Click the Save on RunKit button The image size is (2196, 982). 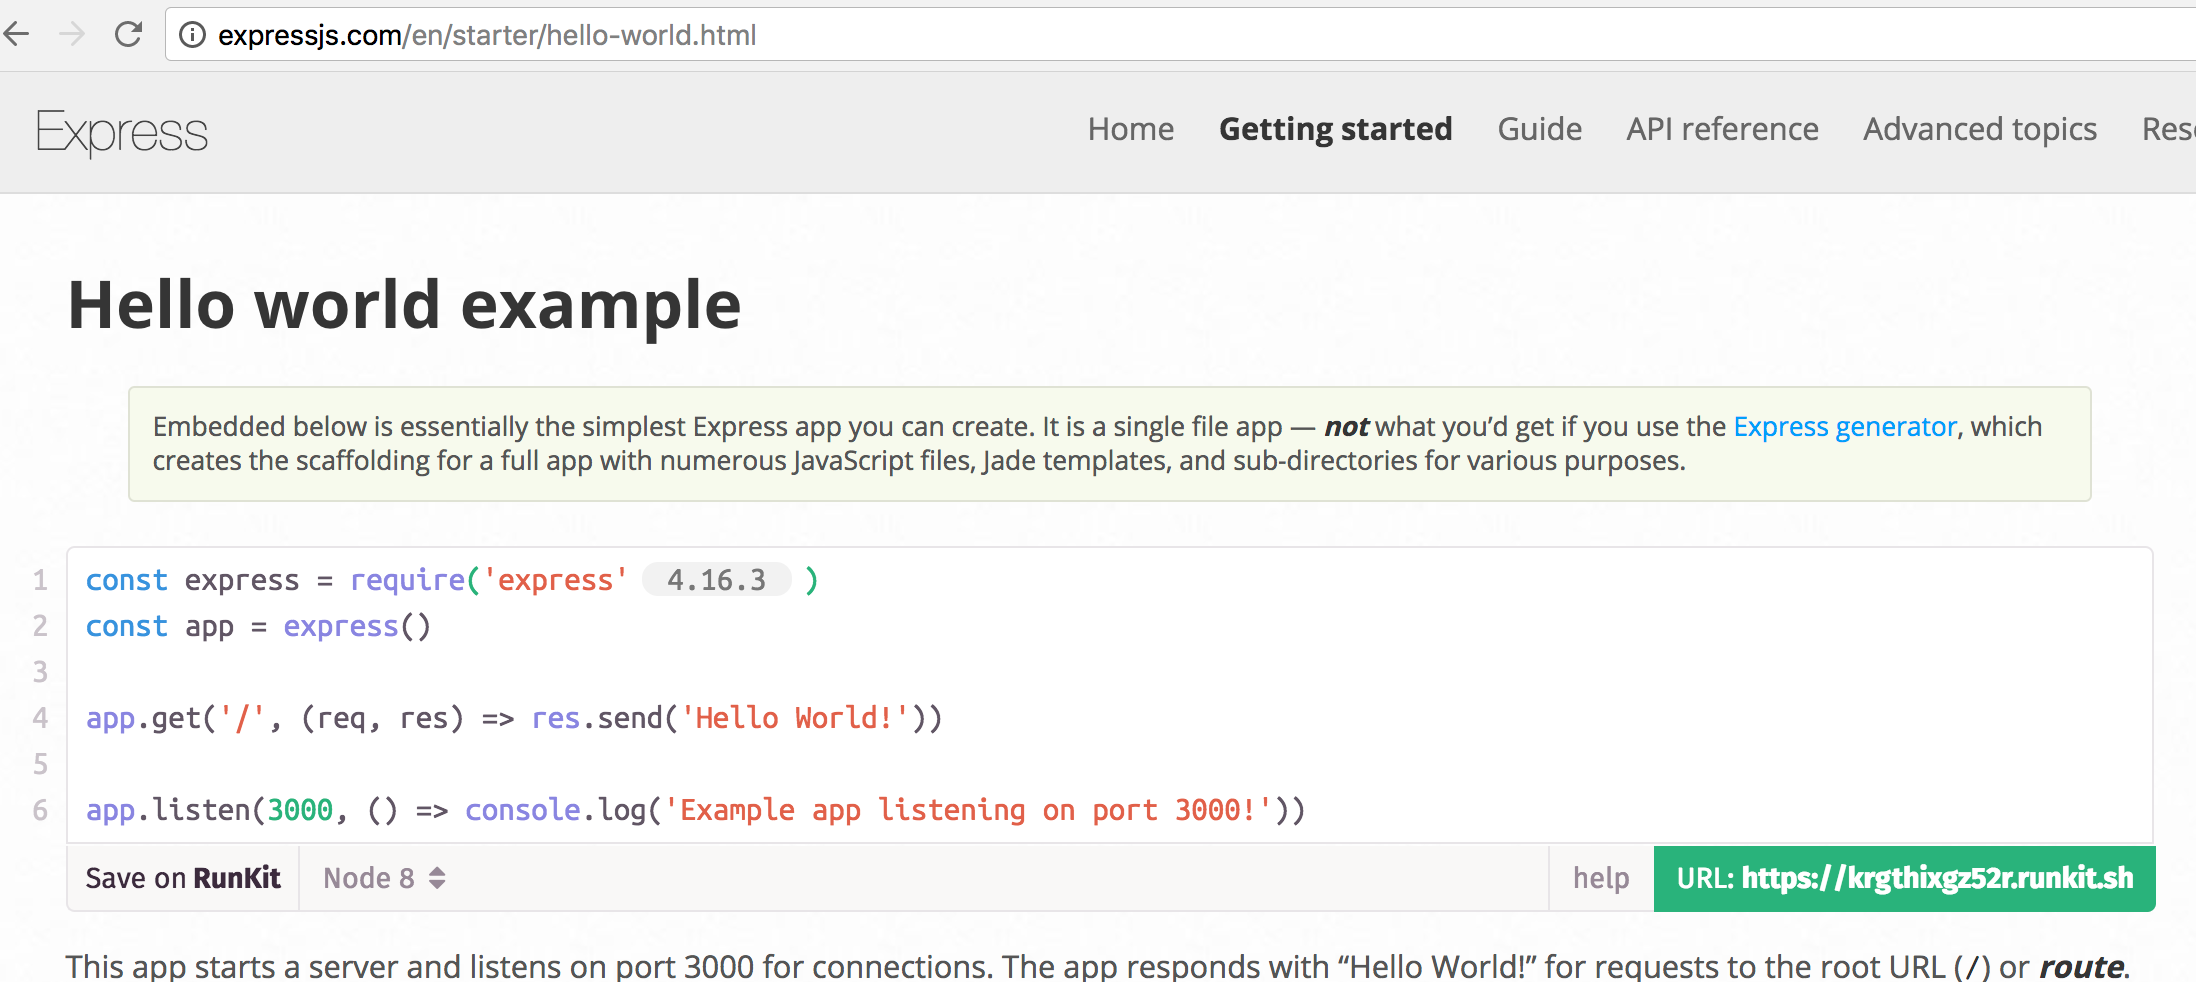coord(183,878)
